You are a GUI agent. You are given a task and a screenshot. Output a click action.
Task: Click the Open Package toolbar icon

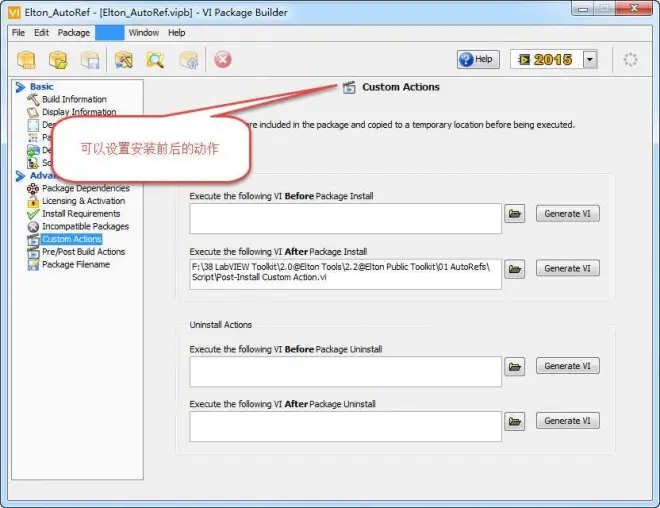click(58, 60)
